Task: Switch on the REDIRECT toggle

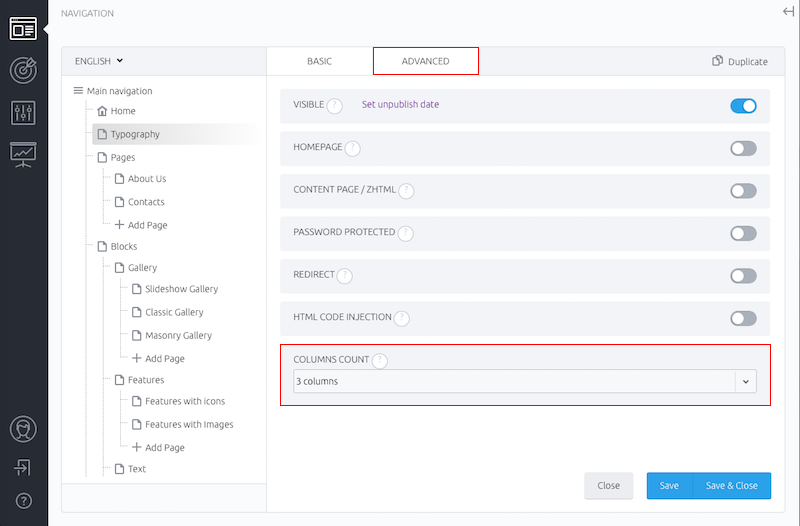Action: tap(743, 276)
